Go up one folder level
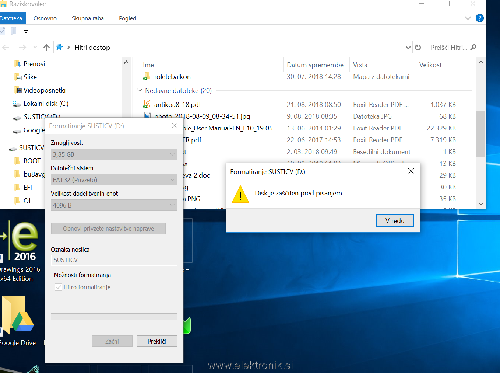Image resolution: width=500 pixels, height=373 pixels. [46, 48]
